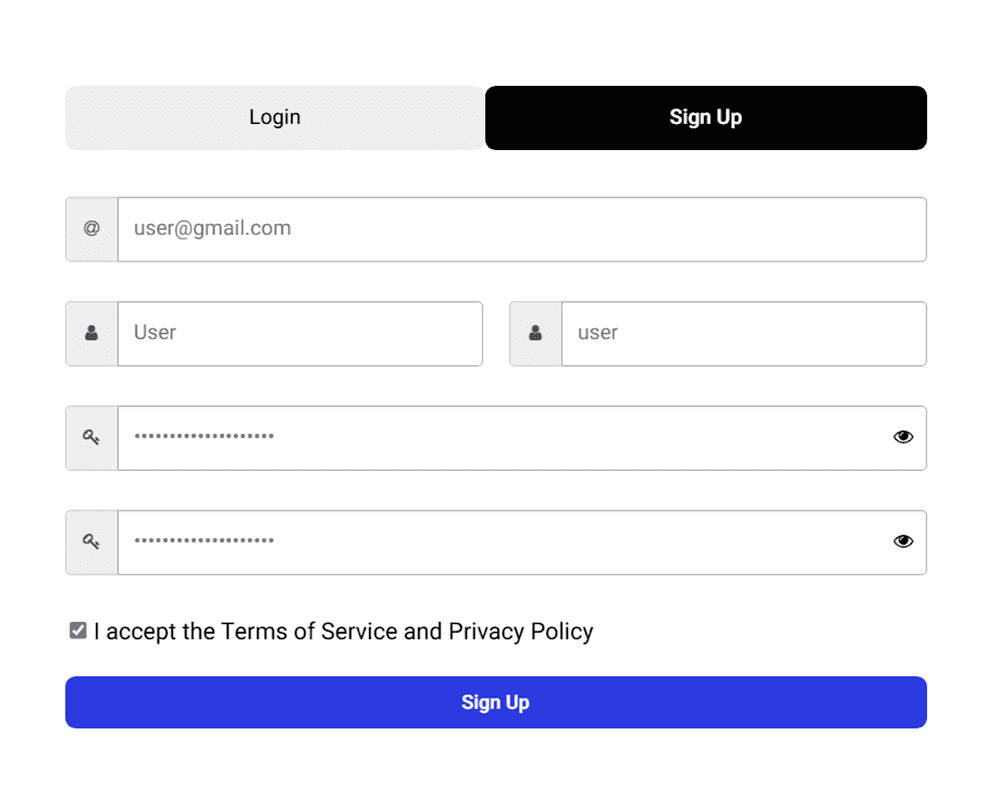Viewport: 1000px width, 798px height.
Task: Click the masked dots in the confirm password
Action: pos(204,542)
